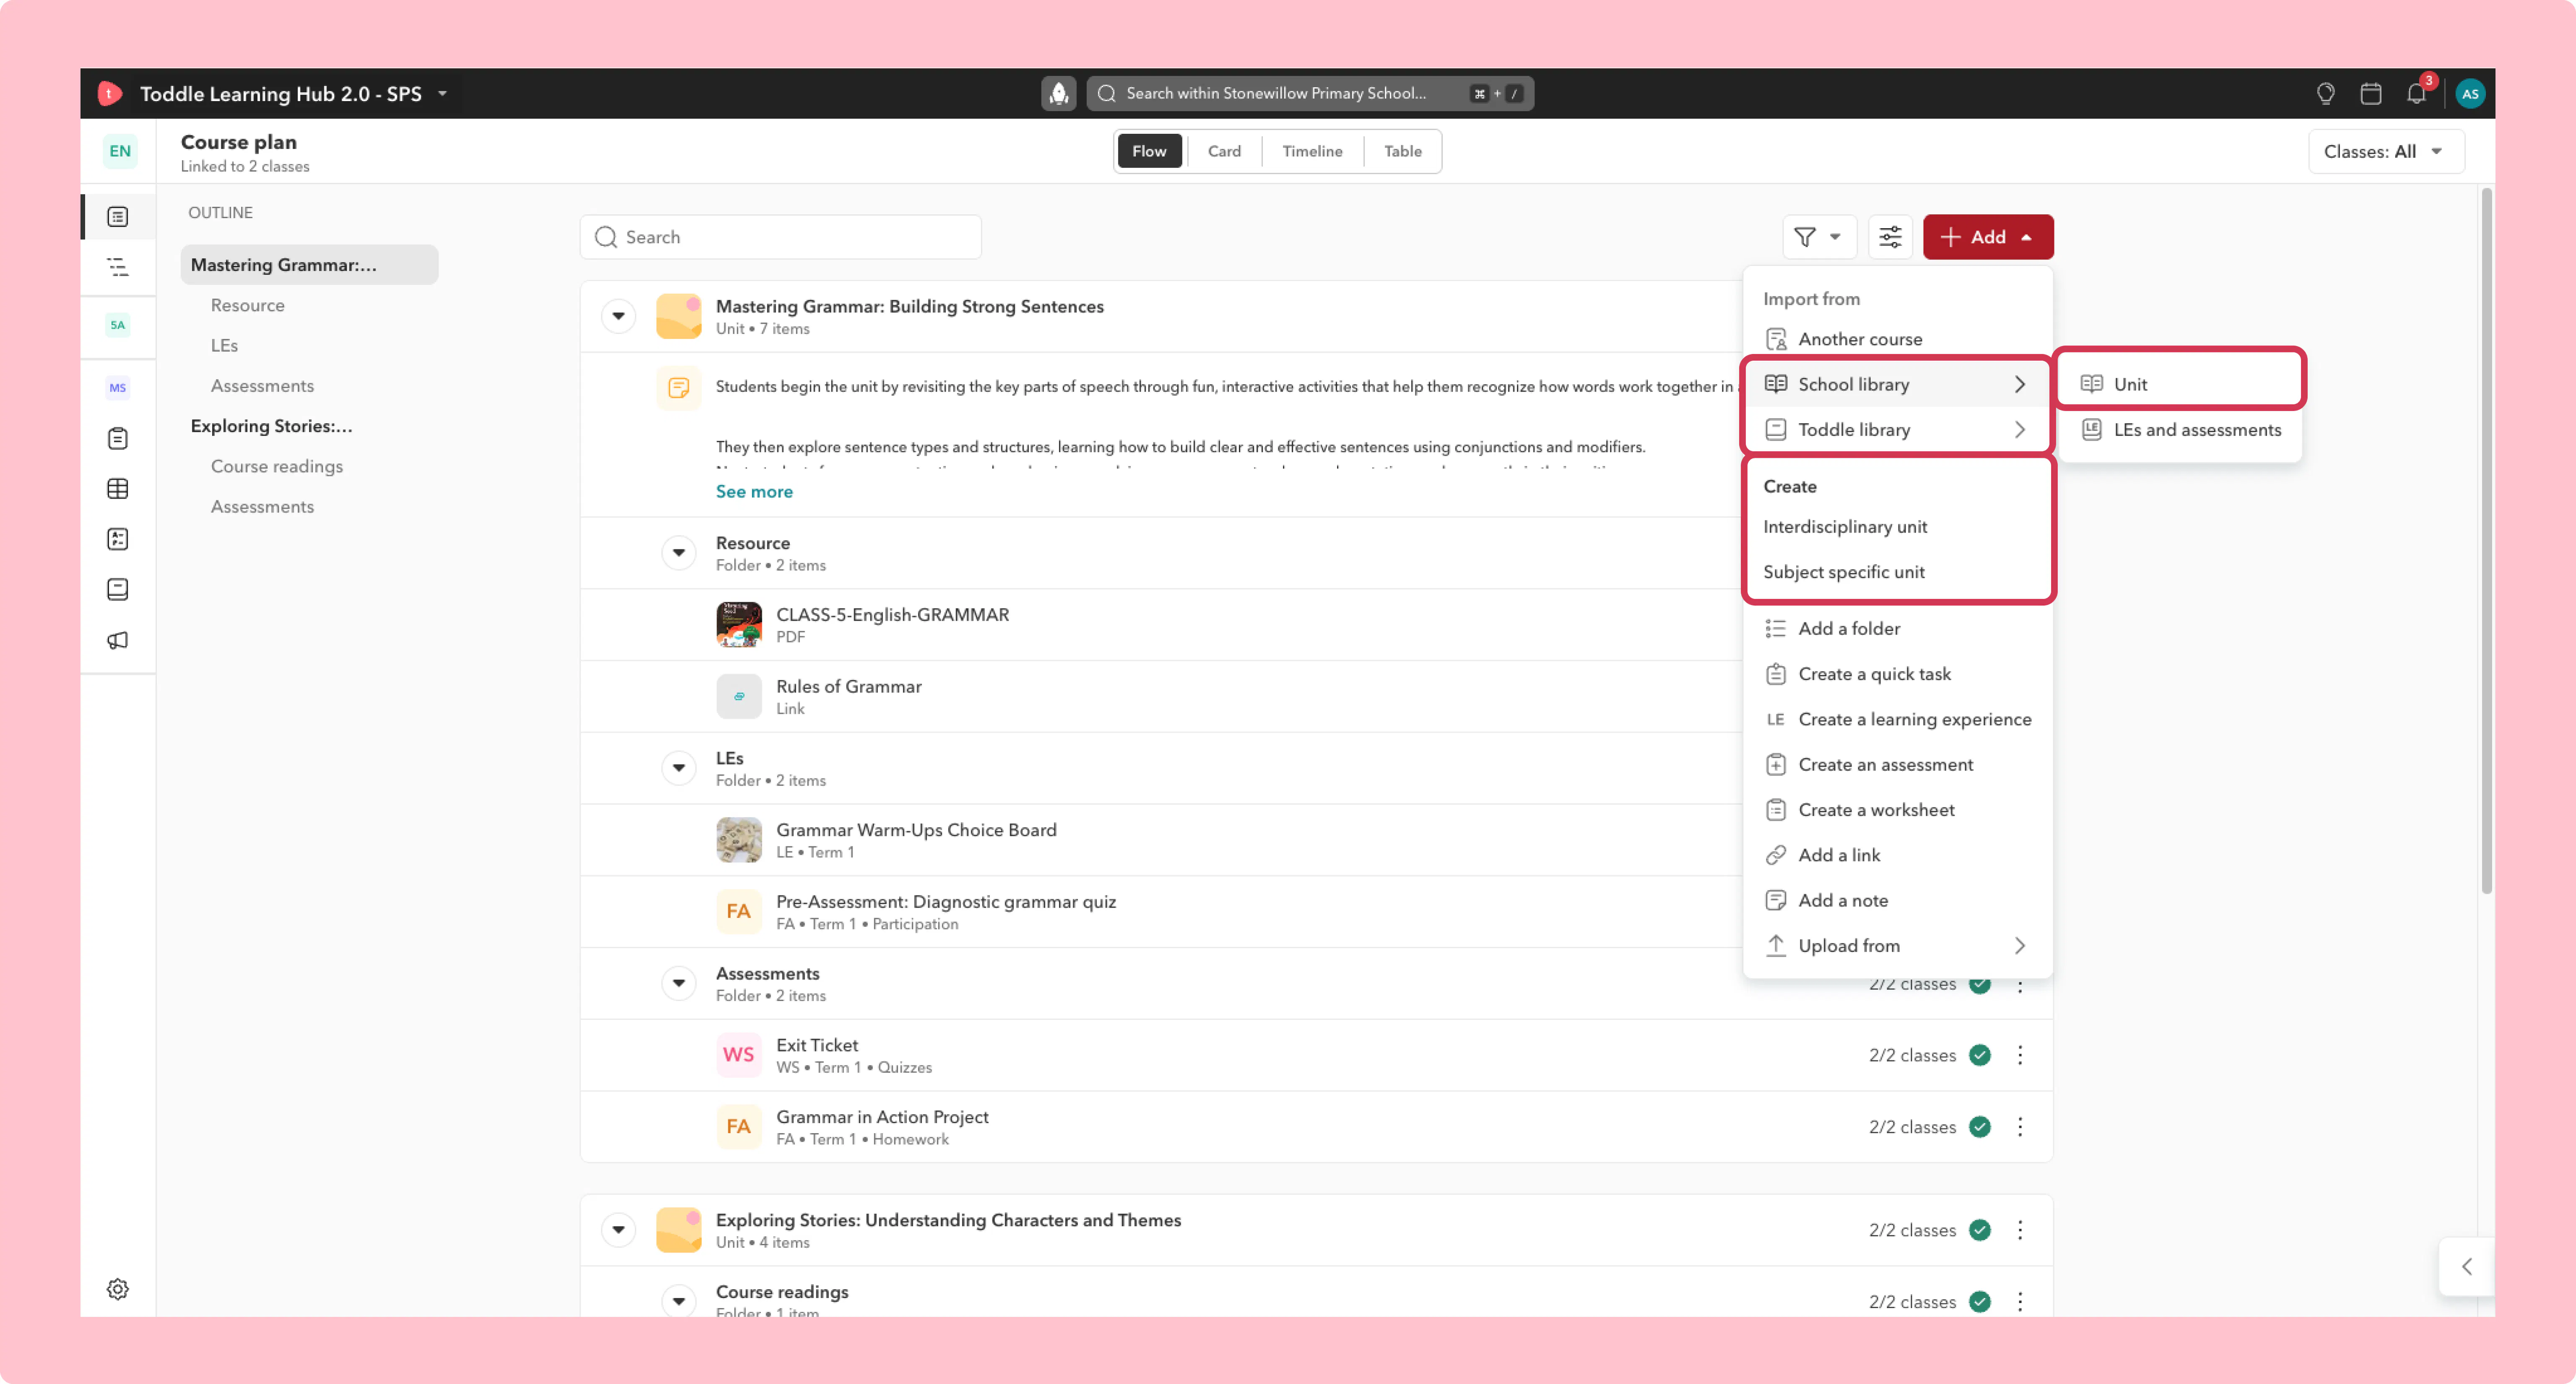
Task: Select Create a worksheet
Action: coord(1898,810)
